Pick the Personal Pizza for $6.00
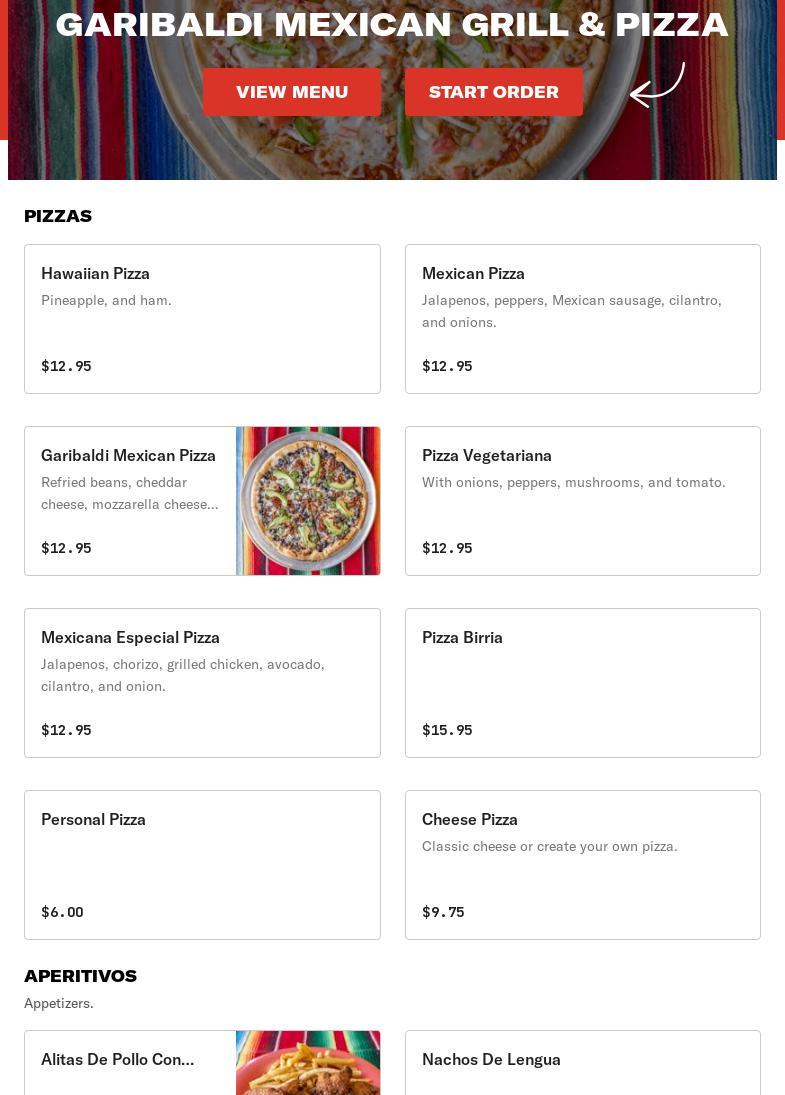Screen dimensions: 785x1095 [202, 865]
